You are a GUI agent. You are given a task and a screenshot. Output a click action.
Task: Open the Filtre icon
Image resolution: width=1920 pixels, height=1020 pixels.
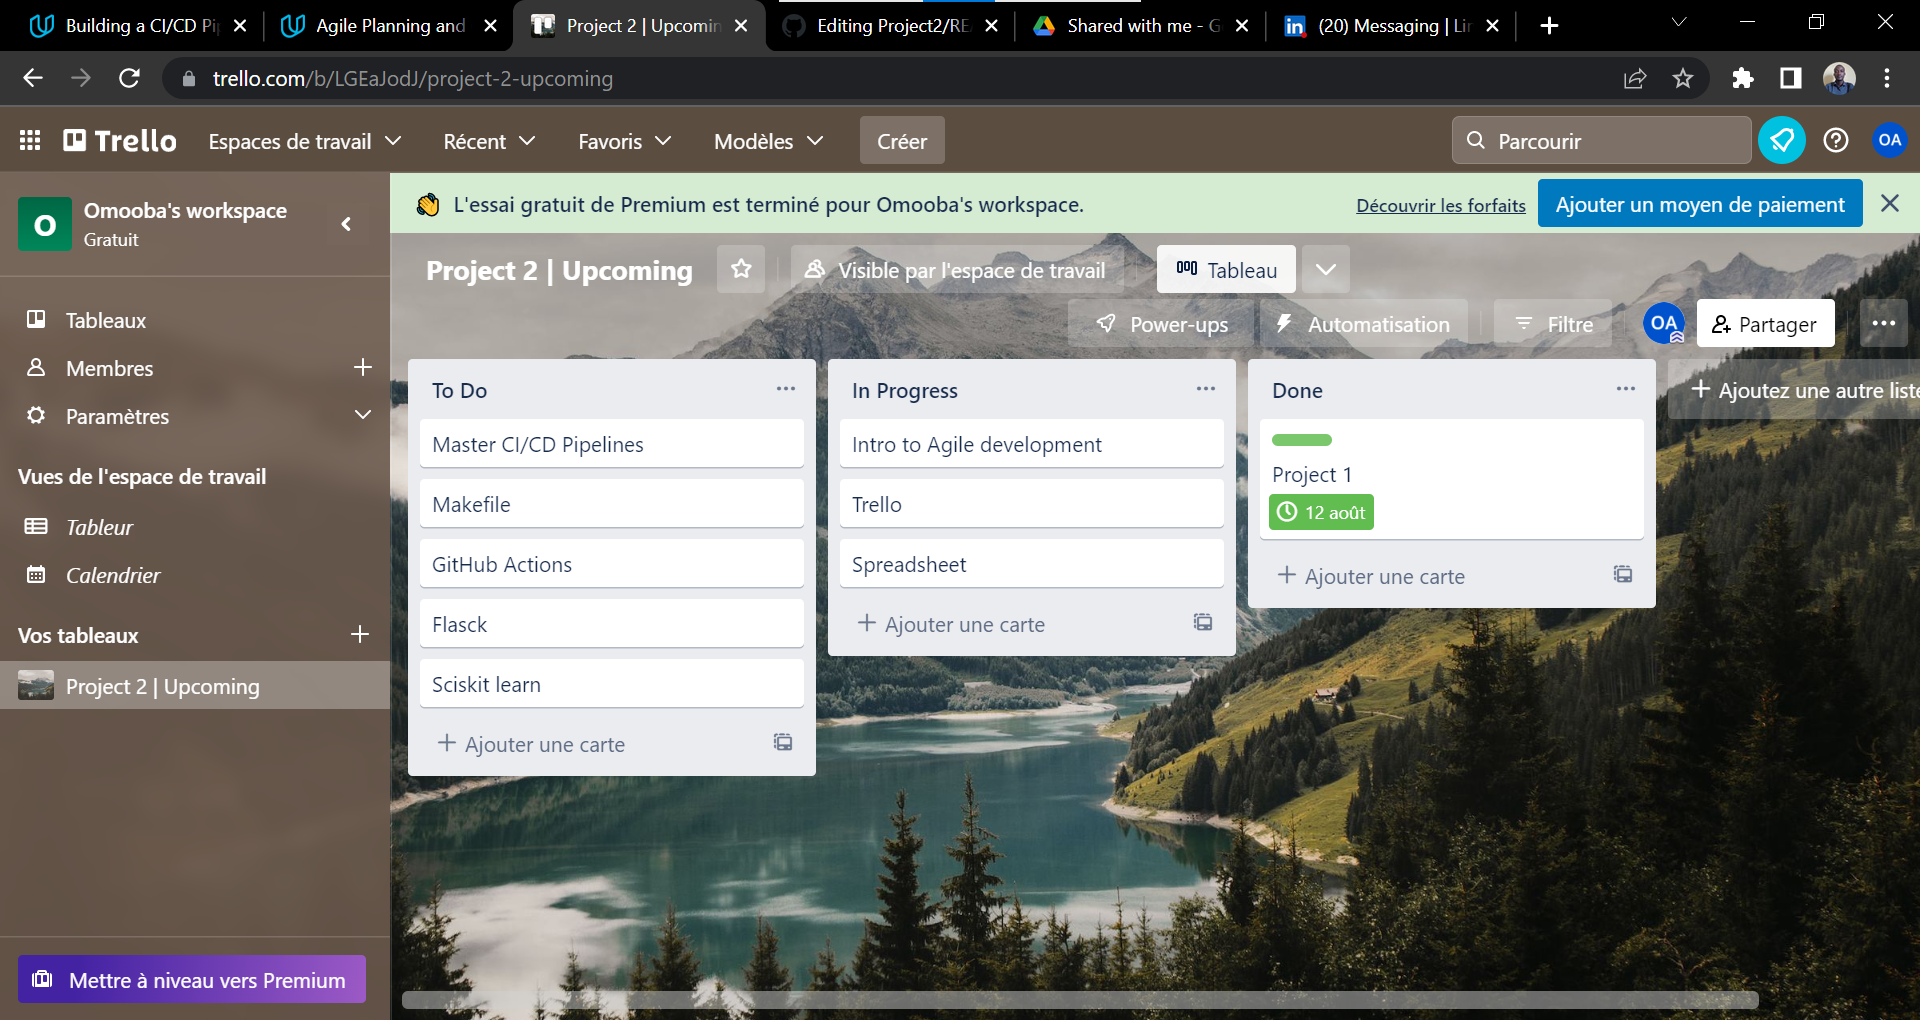pos(1524,323)
